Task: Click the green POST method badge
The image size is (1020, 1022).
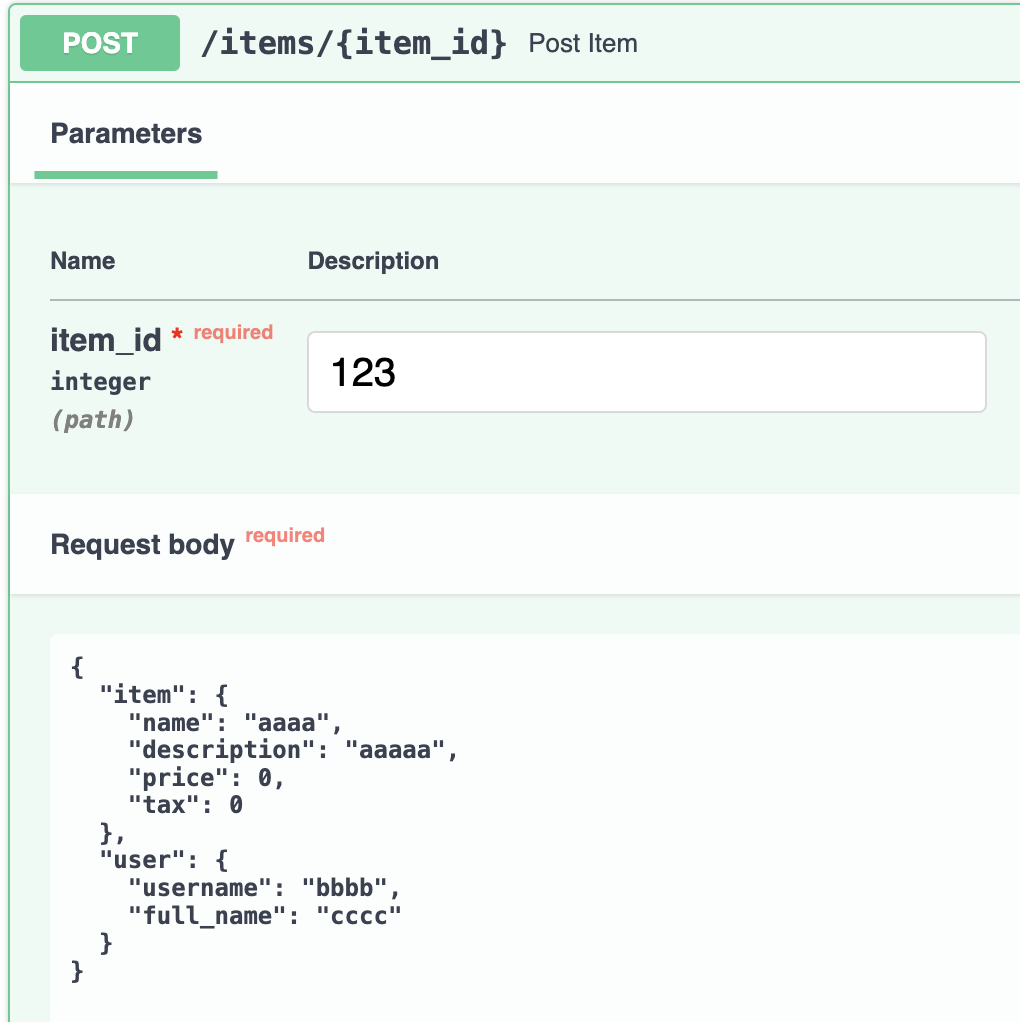Action: point(100,43)
